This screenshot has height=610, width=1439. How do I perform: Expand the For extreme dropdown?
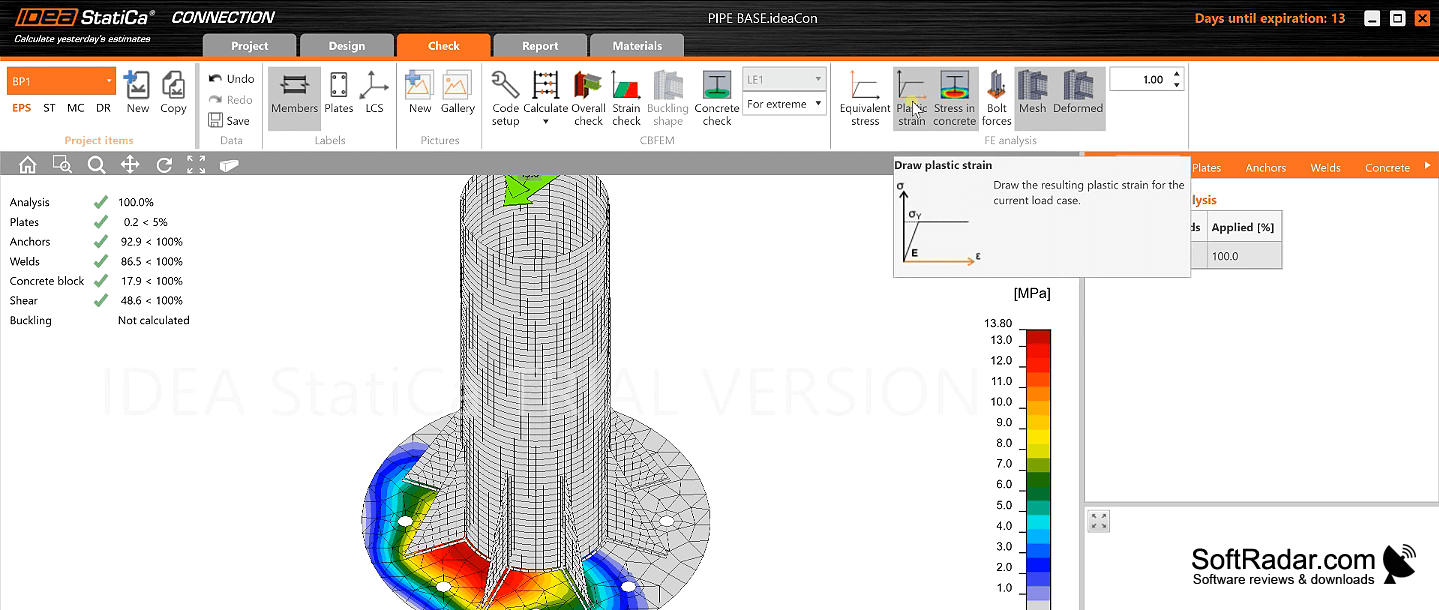coord(784,104)
